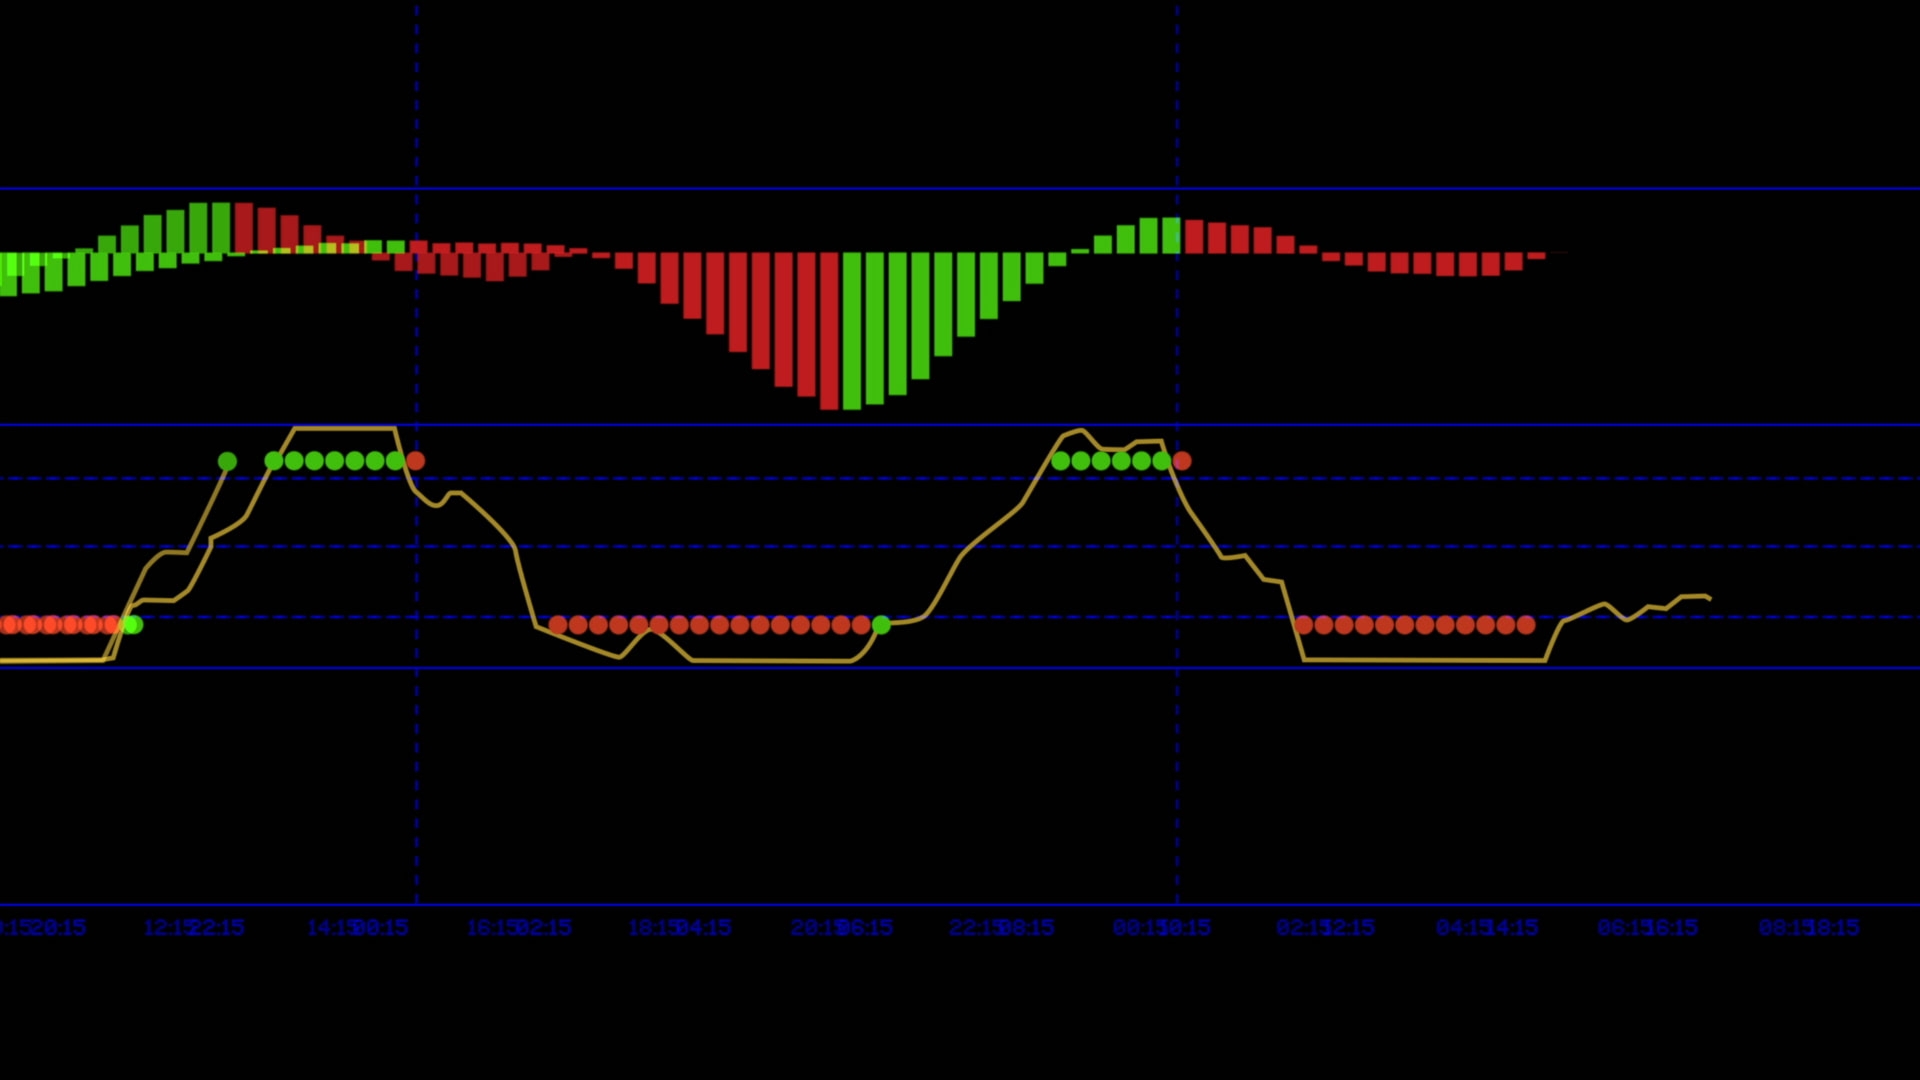
Task: Click the right end of the gold oscillator line
Action: (1709, 598)
